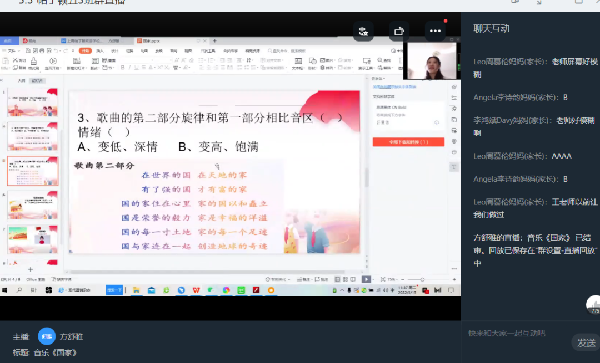The height and width of the screenshot is (363, 600).
Task: Add a new slide with plus icon
Action: pos(30,269)
